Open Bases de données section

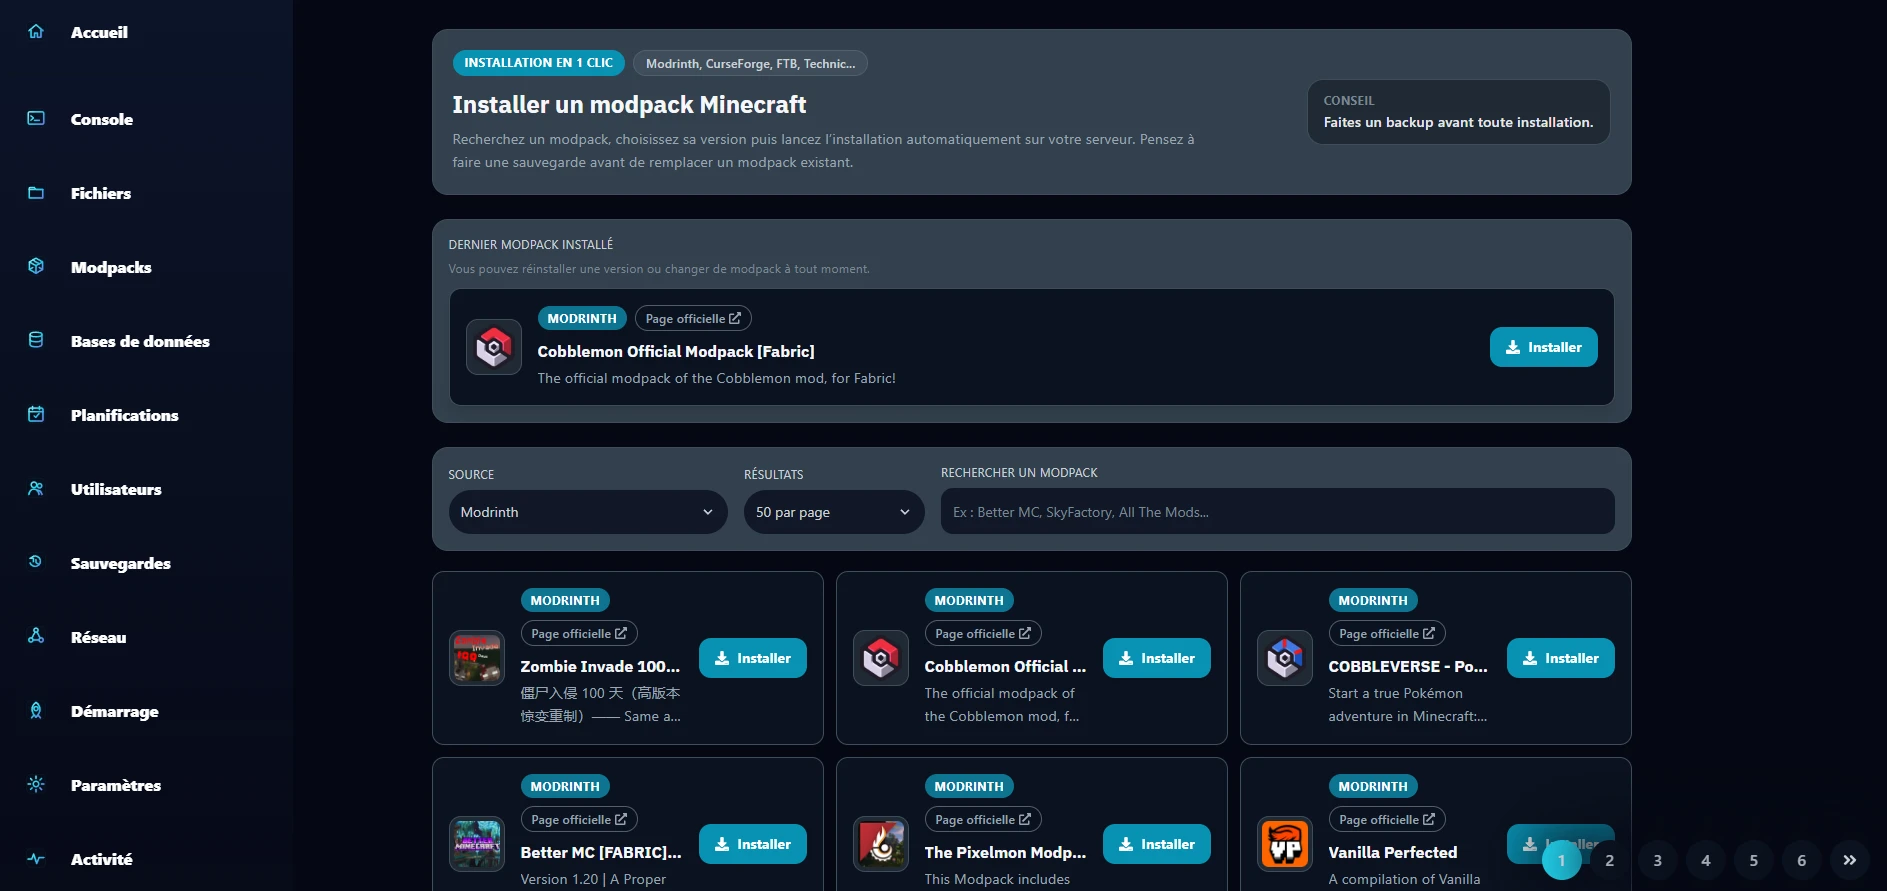(140, 341)
